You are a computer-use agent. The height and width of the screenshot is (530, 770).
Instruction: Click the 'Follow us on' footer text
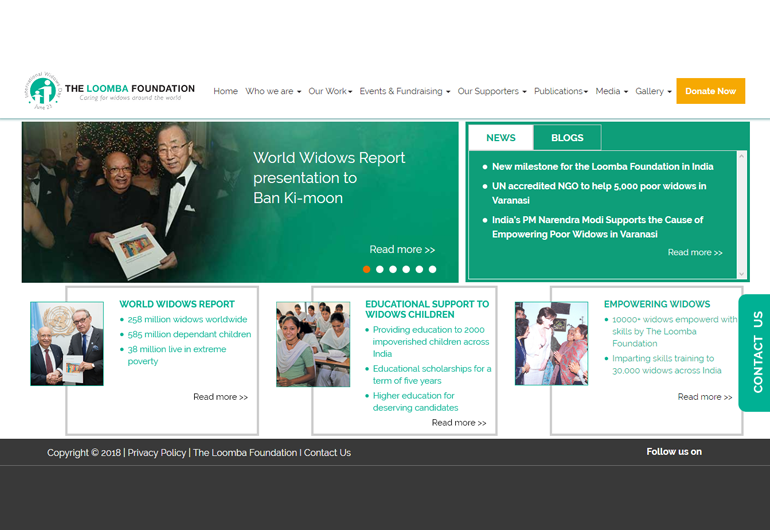(x=674, y=452)
